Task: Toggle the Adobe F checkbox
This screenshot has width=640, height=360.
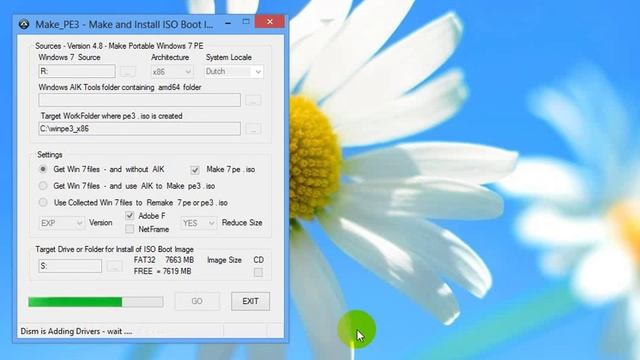Action: (129, 216)
